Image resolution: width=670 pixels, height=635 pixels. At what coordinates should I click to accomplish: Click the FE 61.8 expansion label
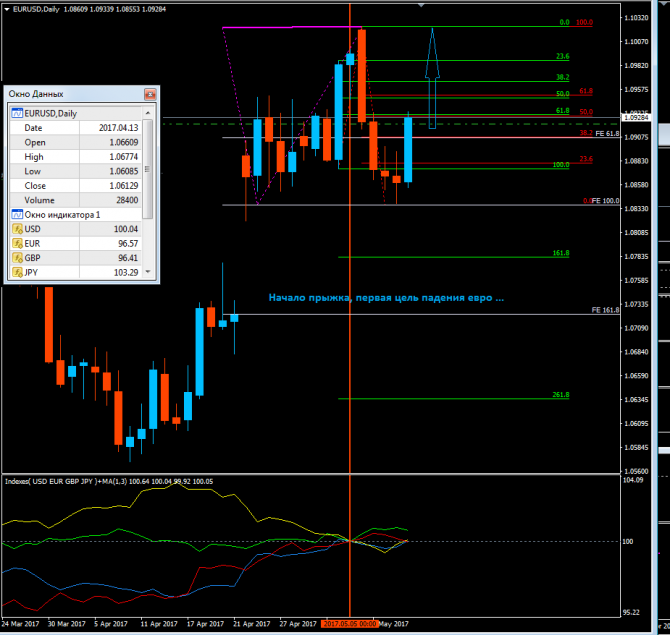[x=607, y=134]
